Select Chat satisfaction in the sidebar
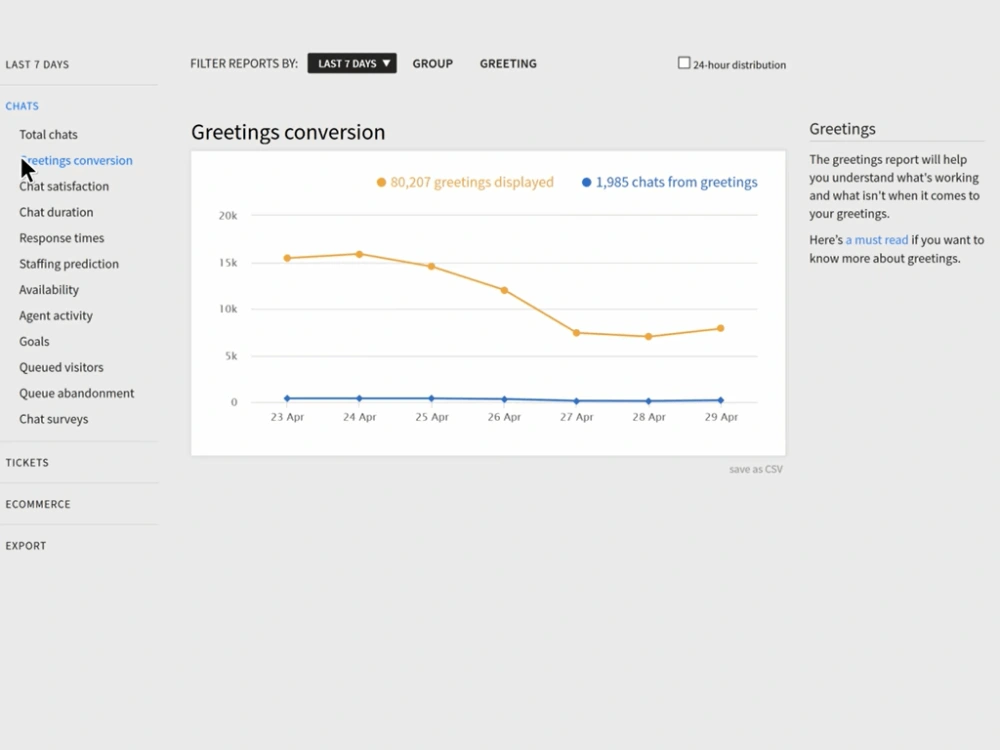This screenshot has height=750, width=1000. [64, 186]
